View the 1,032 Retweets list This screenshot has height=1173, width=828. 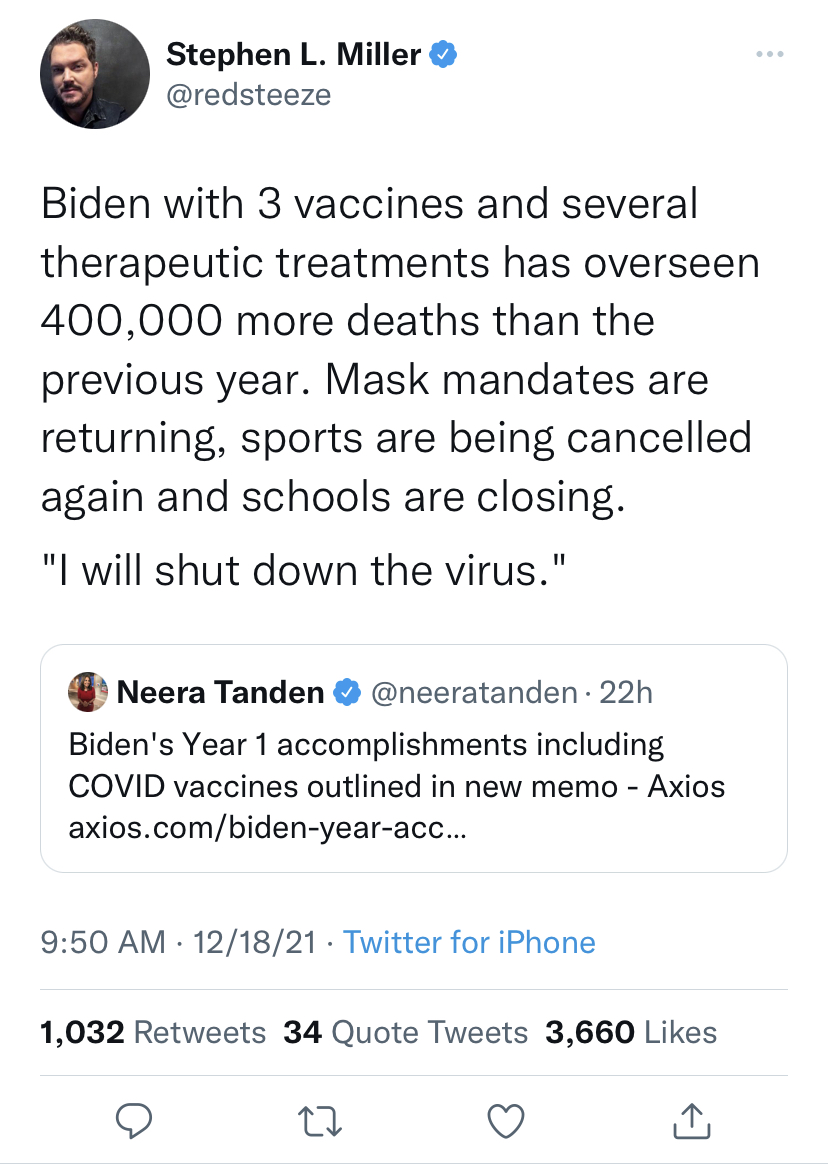pos(153,1032)
